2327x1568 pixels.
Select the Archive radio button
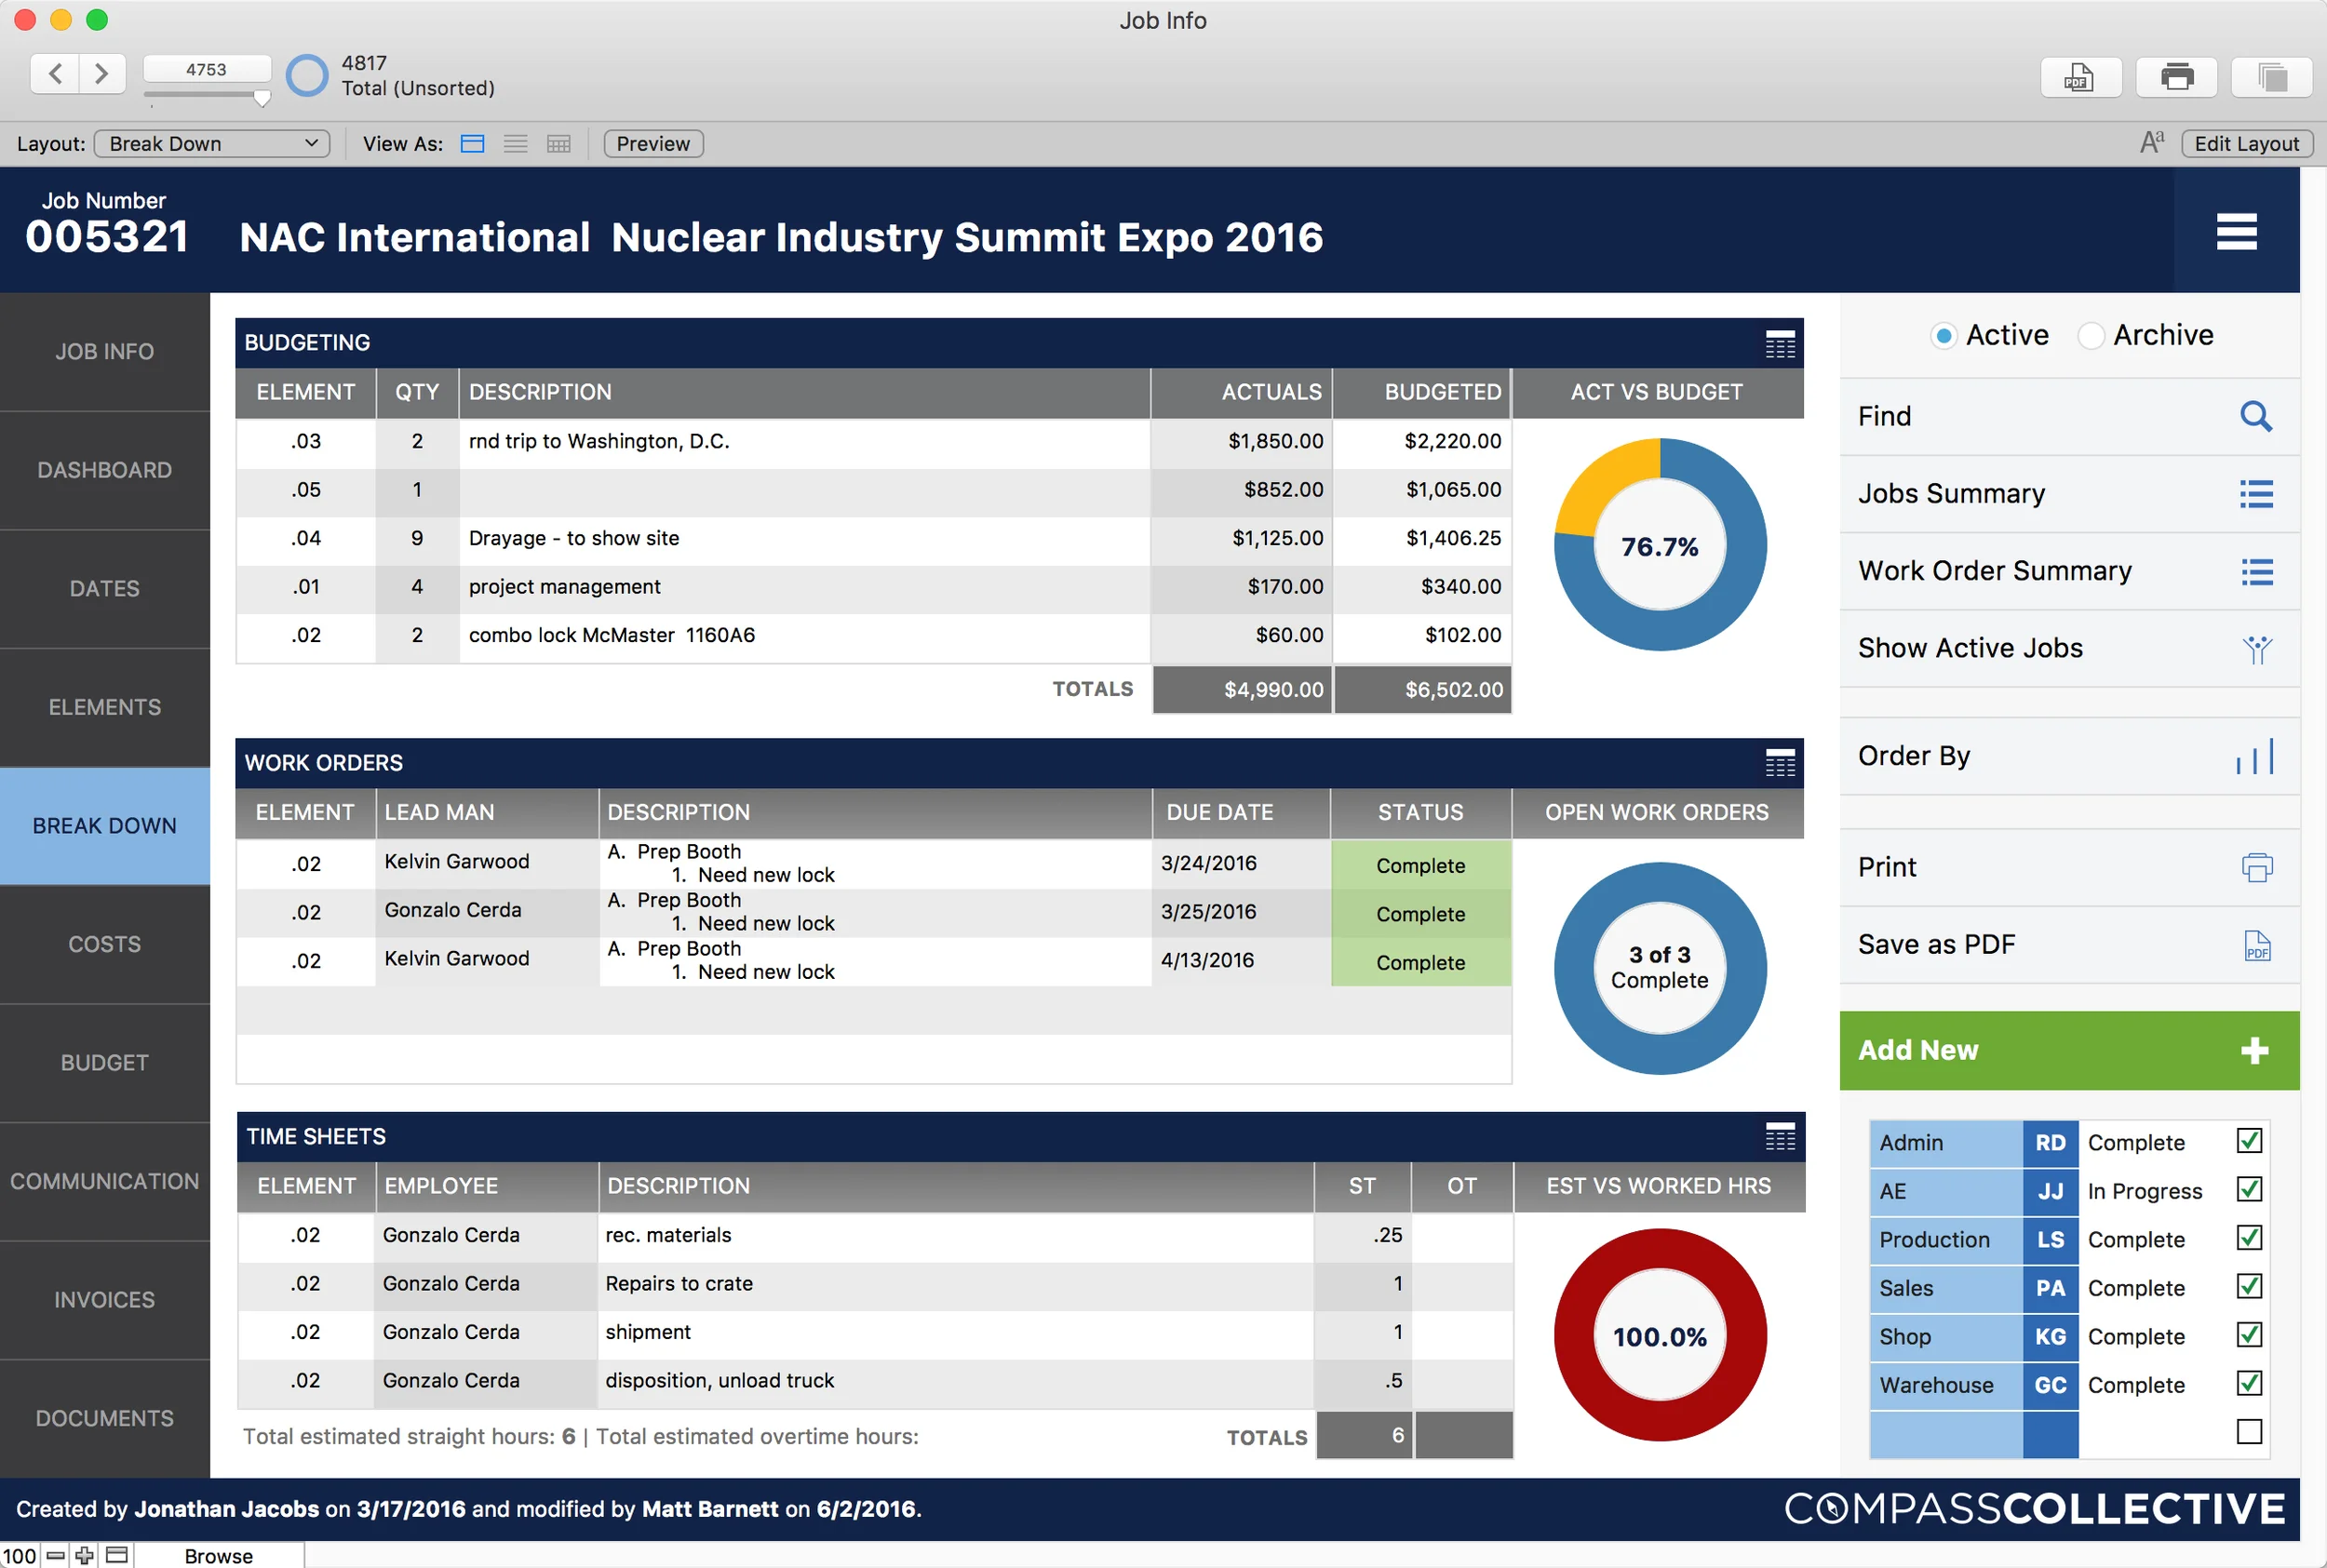click(2090, 336)
